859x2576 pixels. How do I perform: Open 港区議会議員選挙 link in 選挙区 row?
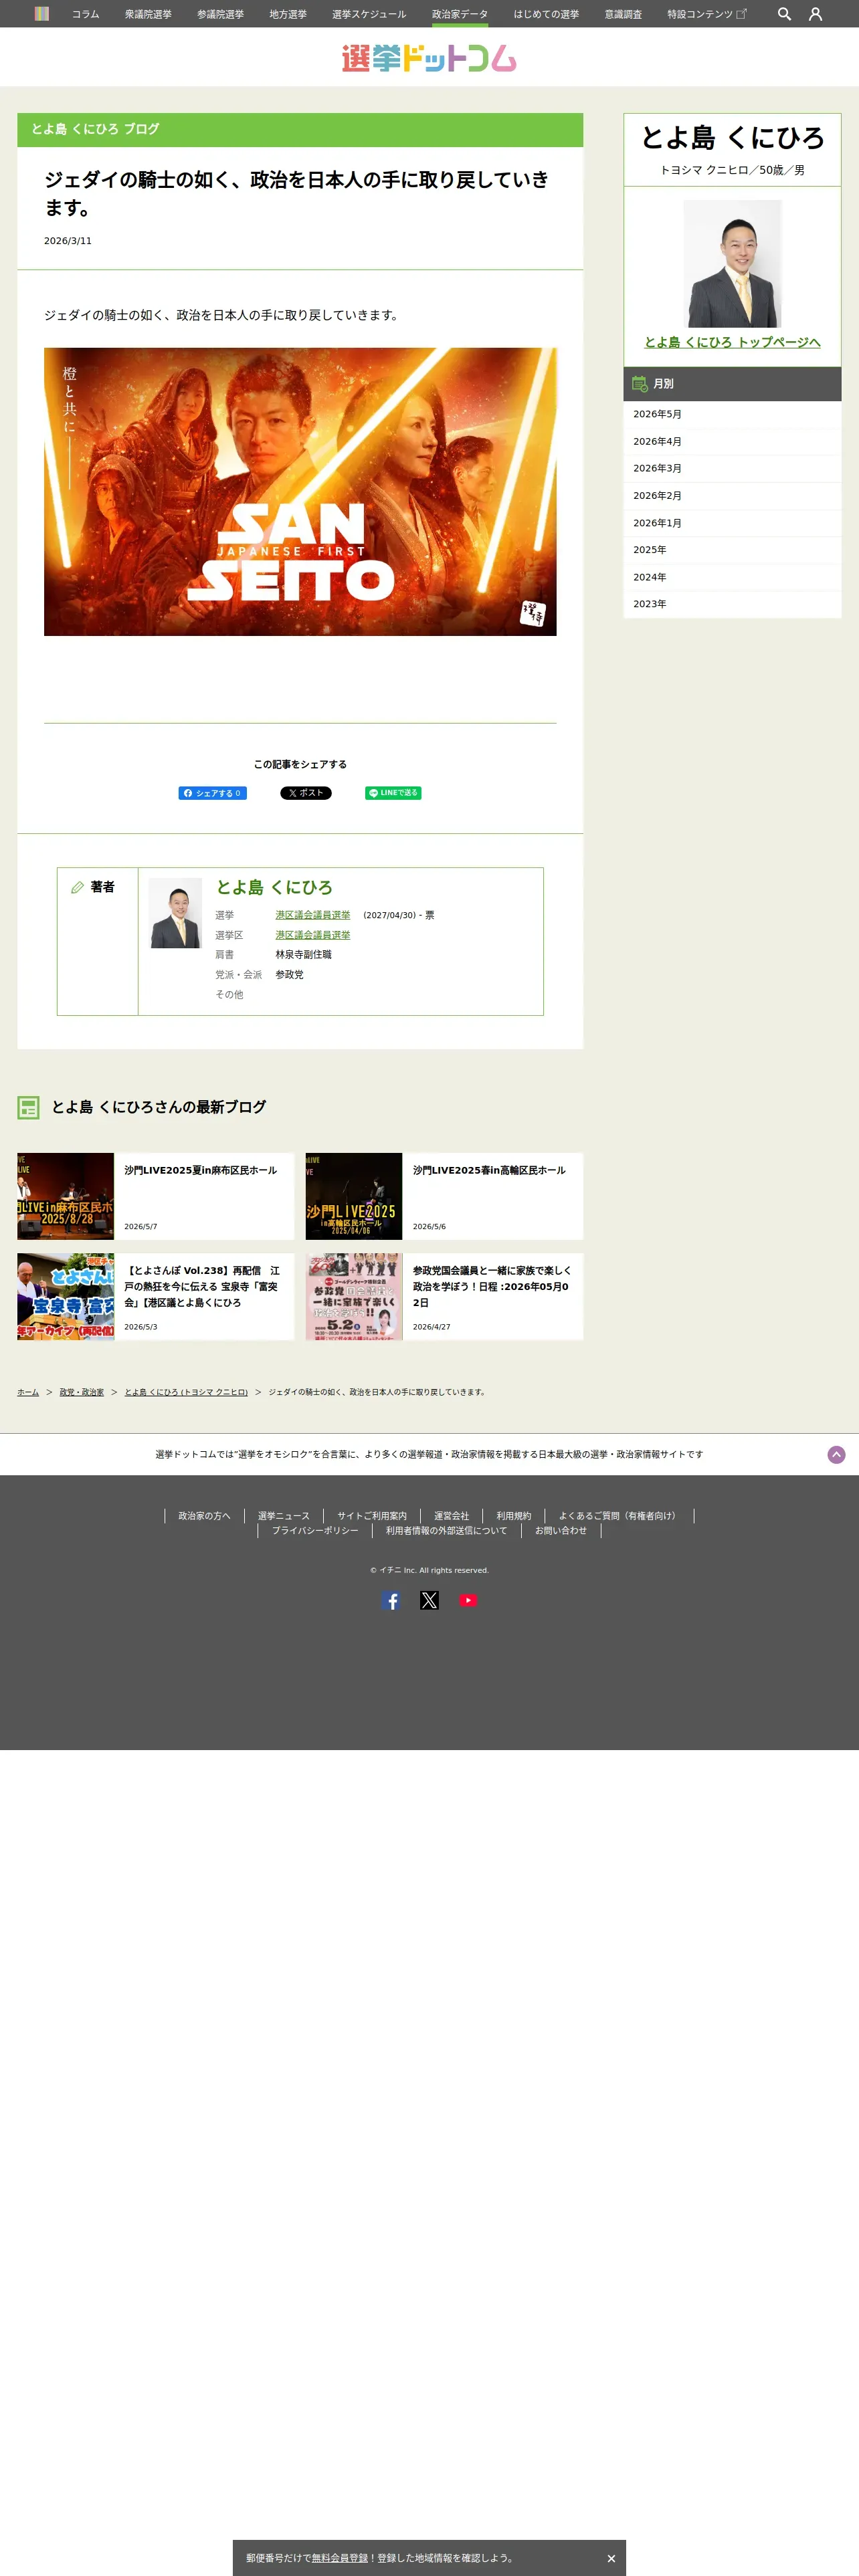(x=313, y=935)
